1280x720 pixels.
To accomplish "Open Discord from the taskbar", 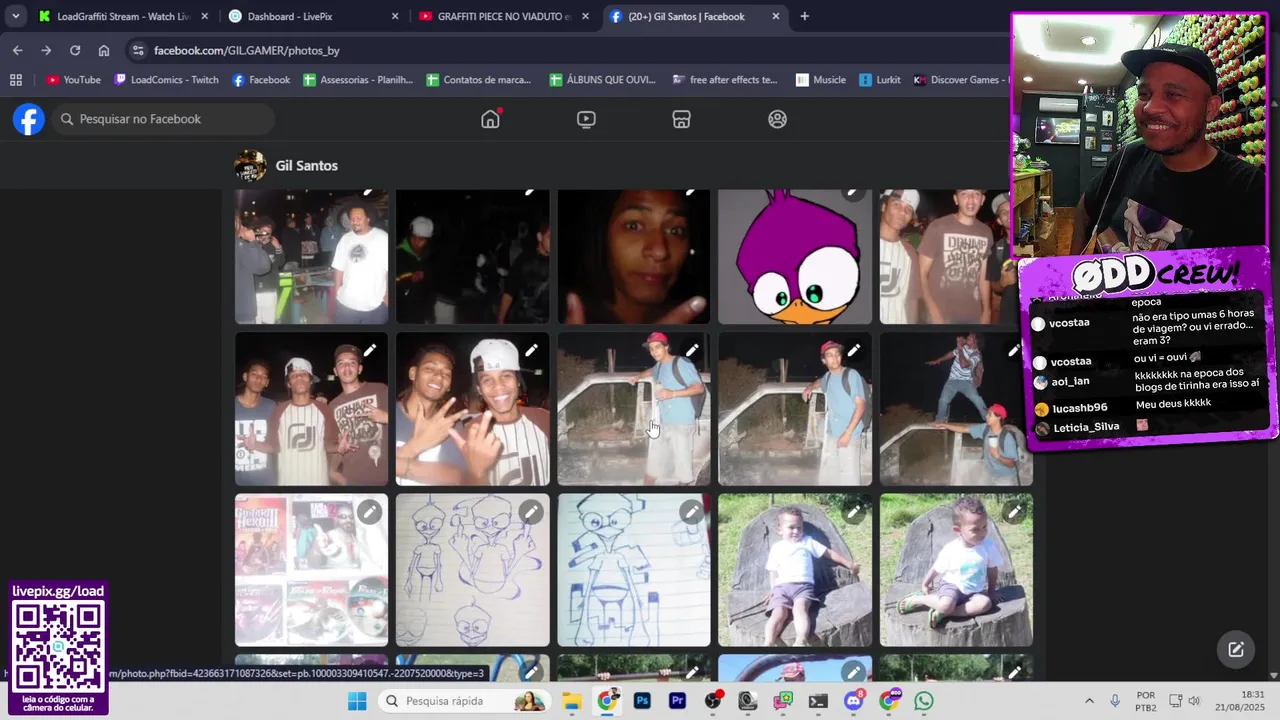I will (x=853, y=701).
